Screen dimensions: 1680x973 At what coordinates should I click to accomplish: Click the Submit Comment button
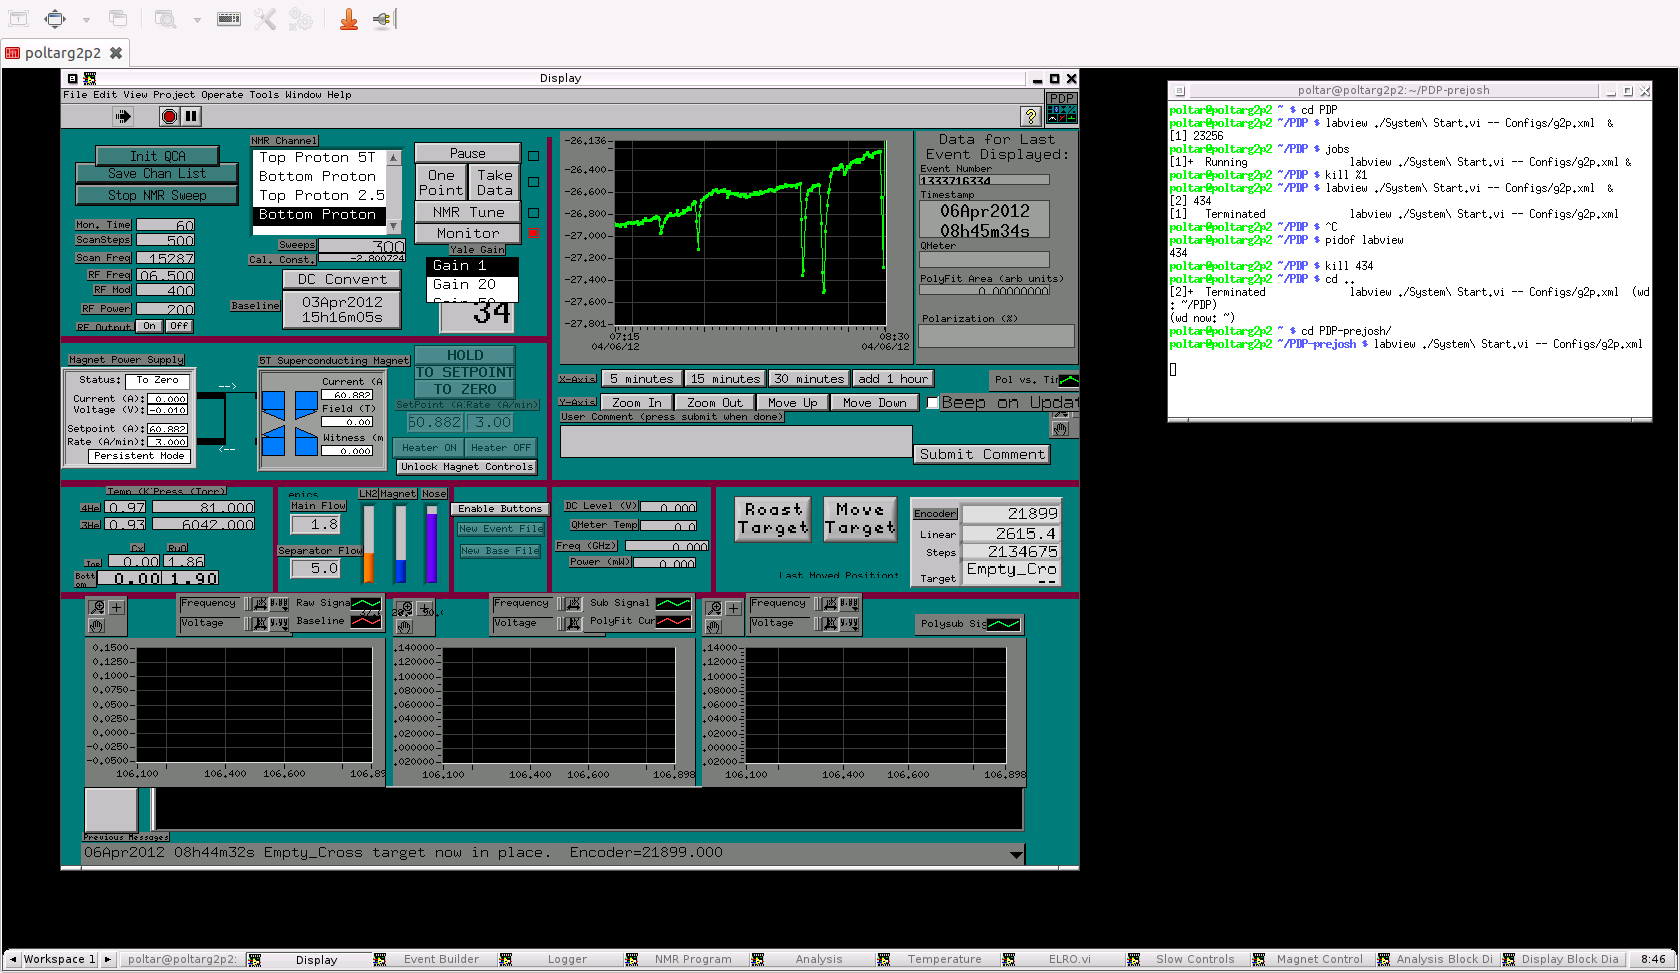(x=982, y=454)
